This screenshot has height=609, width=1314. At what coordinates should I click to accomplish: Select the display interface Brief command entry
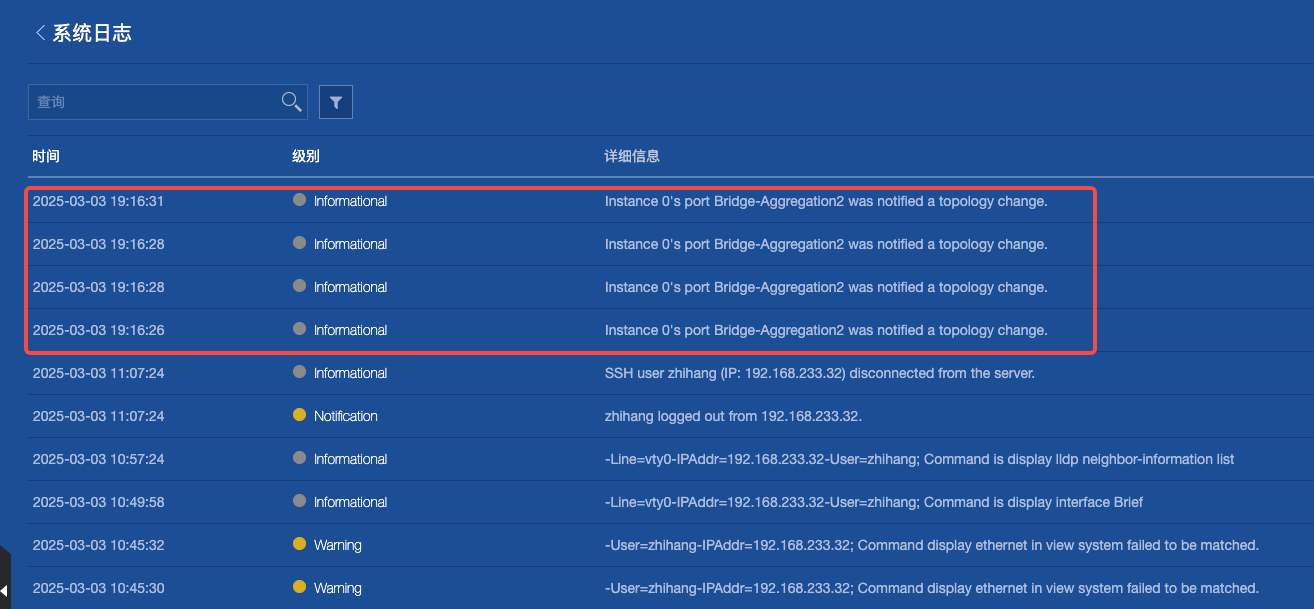pos(873,502)
